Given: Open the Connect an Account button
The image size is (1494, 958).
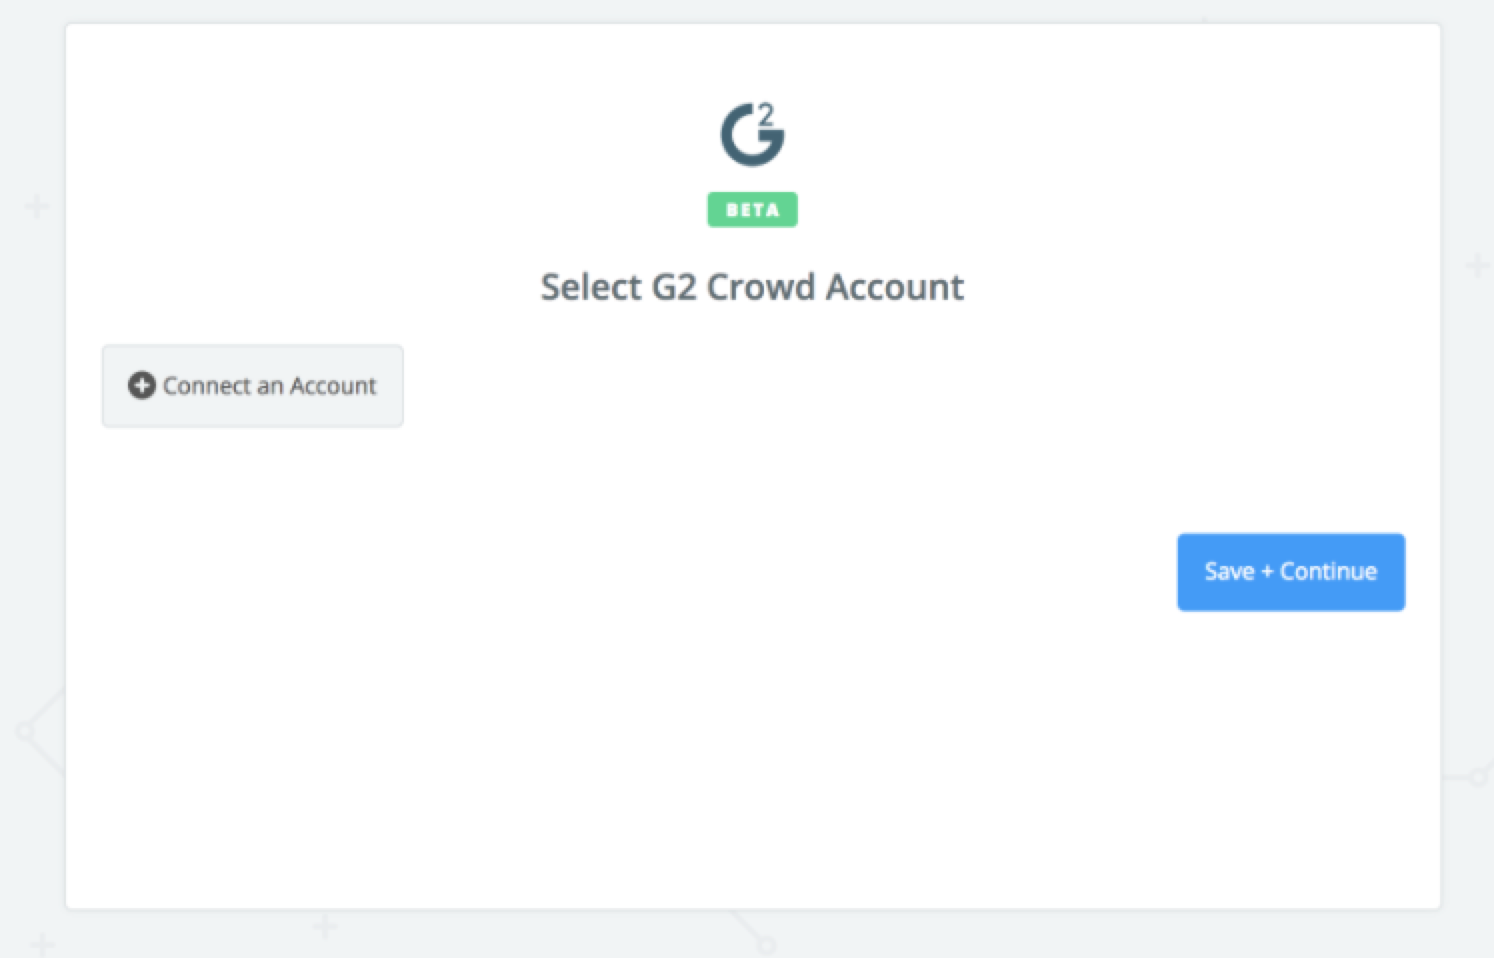Looking at the screenshot, I should coord(253,386).
